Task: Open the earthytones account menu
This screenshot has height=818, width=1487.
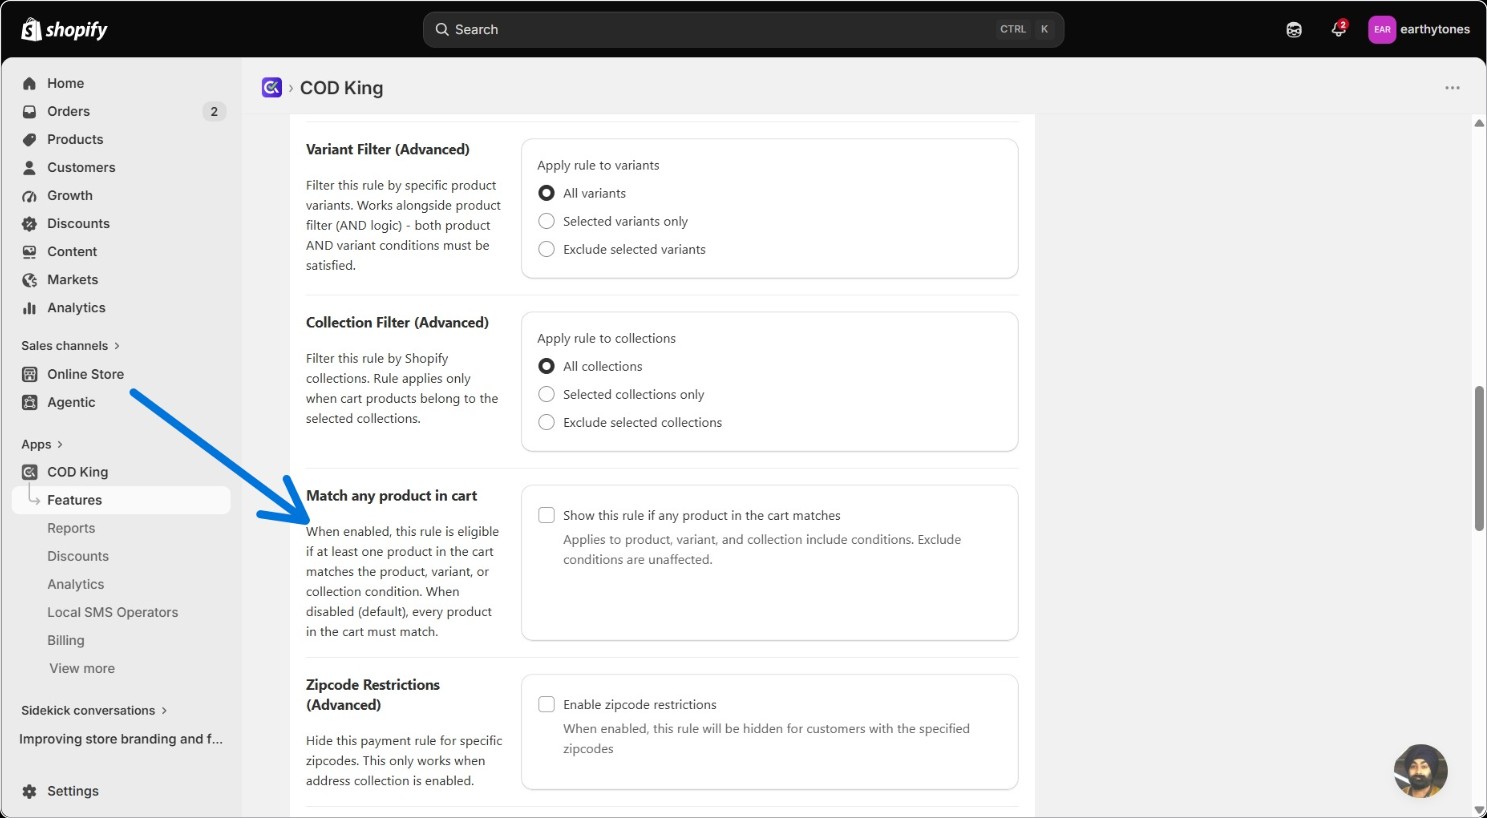Action: [x=1419, y=30]
